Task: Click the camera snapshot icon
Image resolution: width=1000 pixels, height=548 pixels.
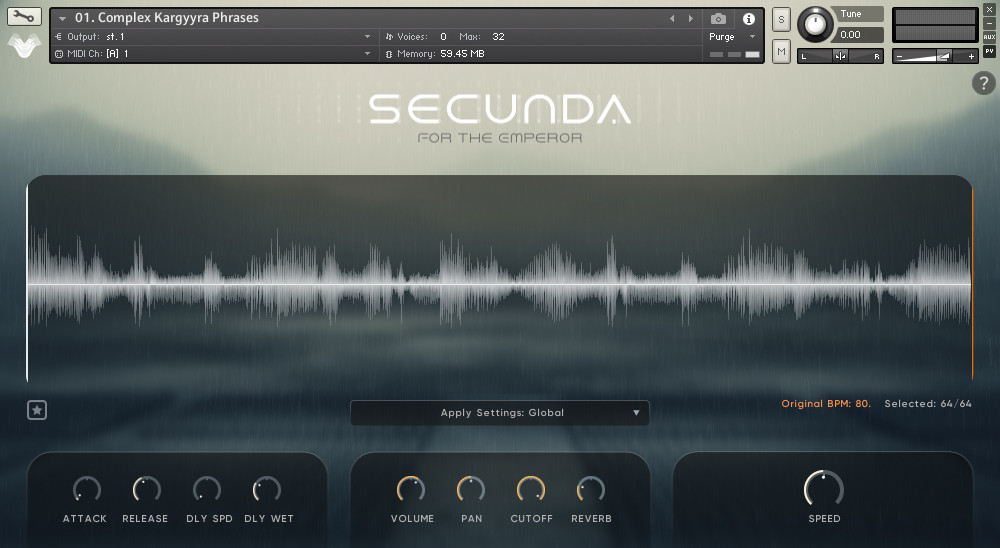Action: click(x=718, y=19)
